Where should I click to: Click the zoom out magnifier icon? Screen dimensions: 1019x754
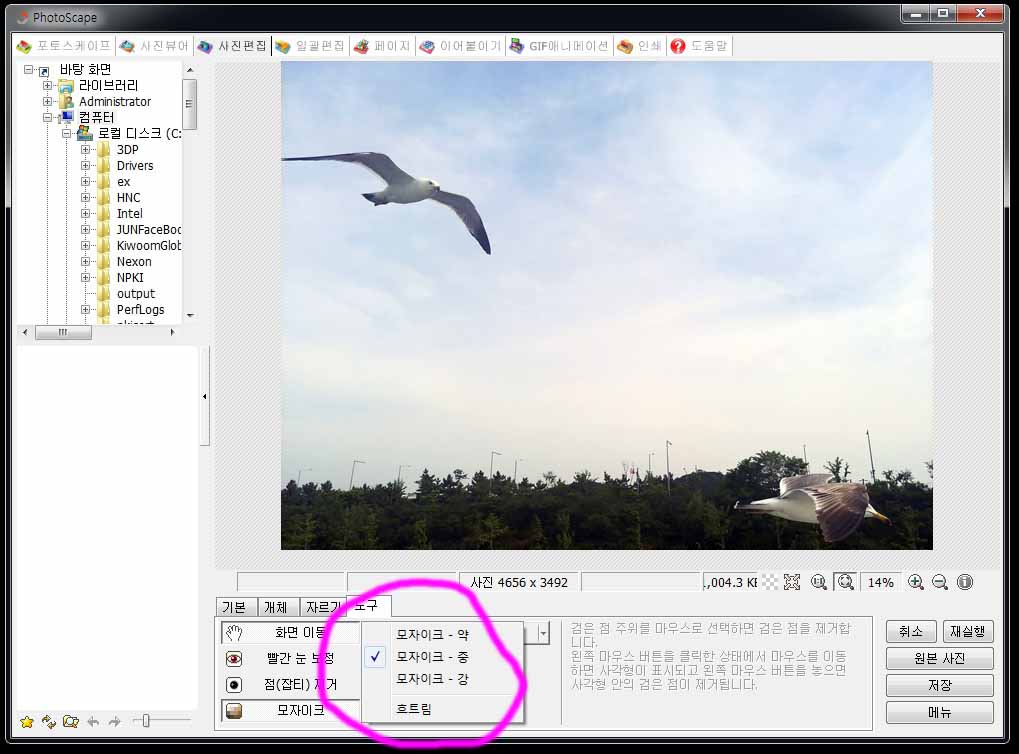point(940,582)
